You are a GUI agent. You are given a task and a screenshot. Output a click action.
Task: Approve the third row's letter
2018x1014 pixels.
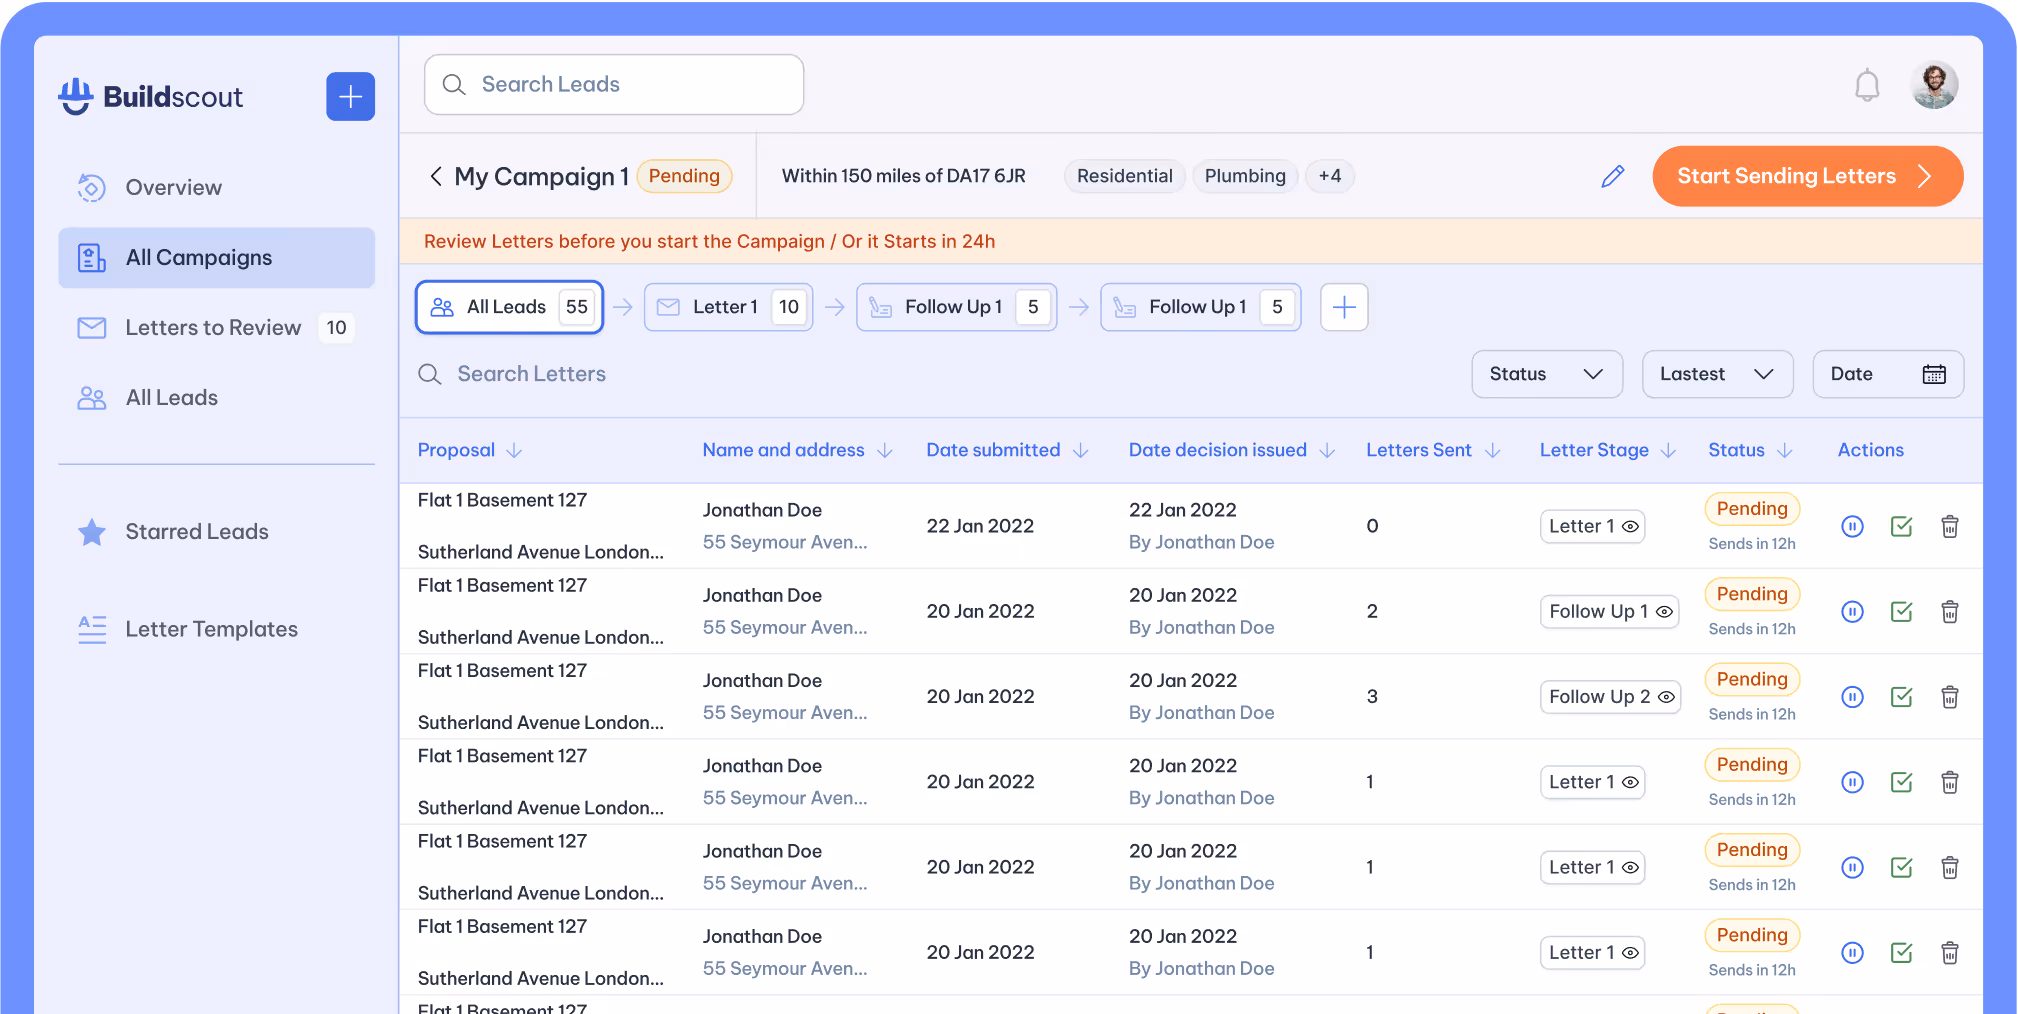click(x=1902, y=697)
